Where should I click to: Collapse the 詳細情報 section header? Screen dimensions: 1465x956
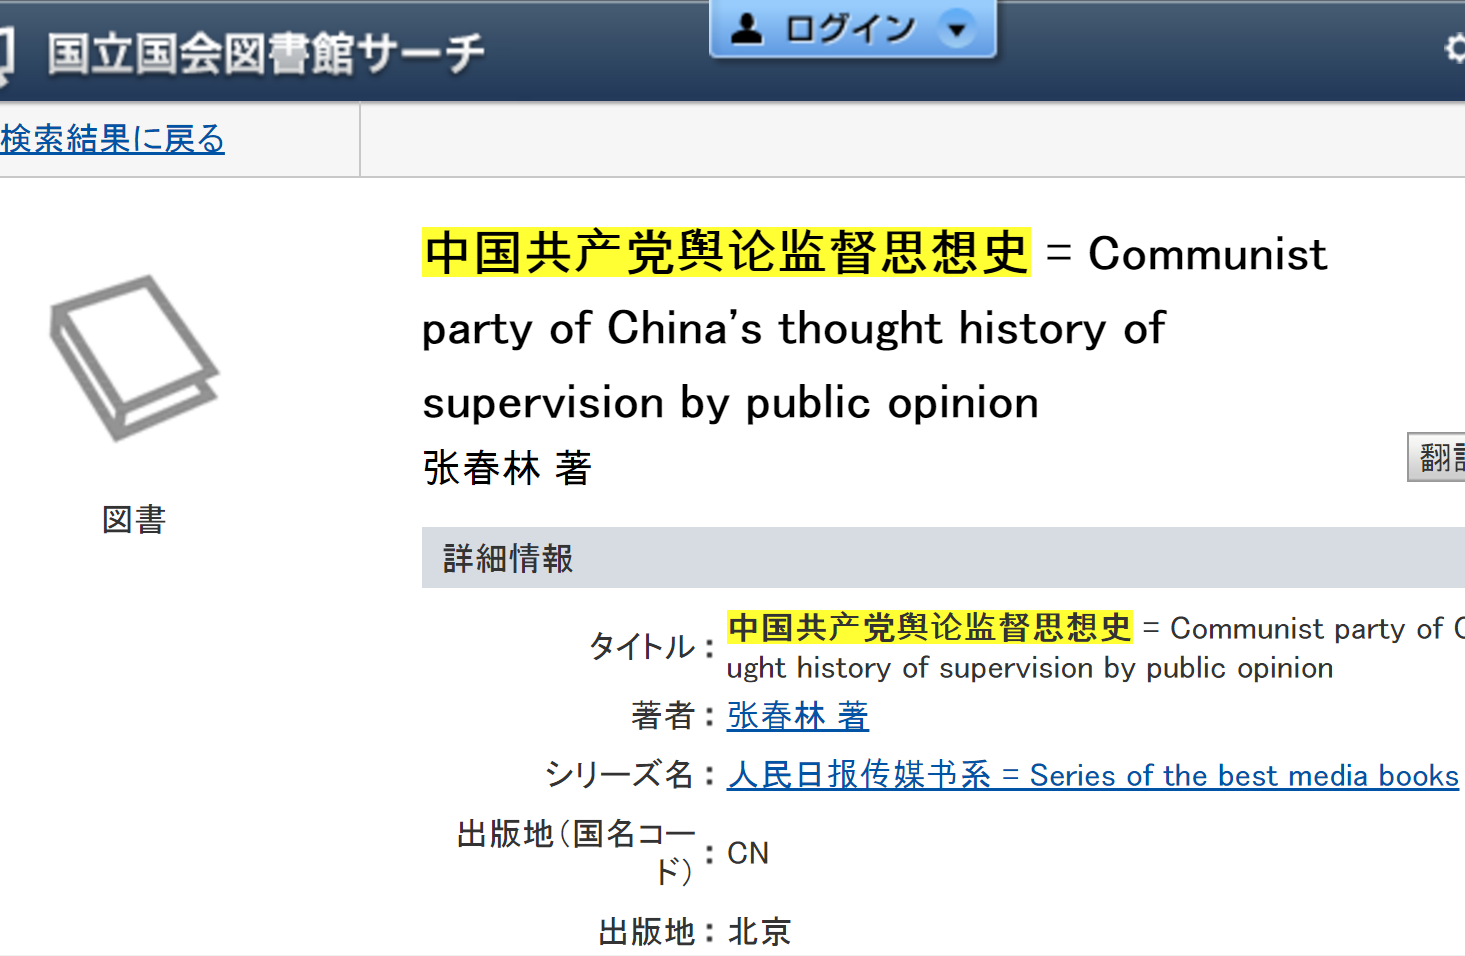click(x=508, y=558)
